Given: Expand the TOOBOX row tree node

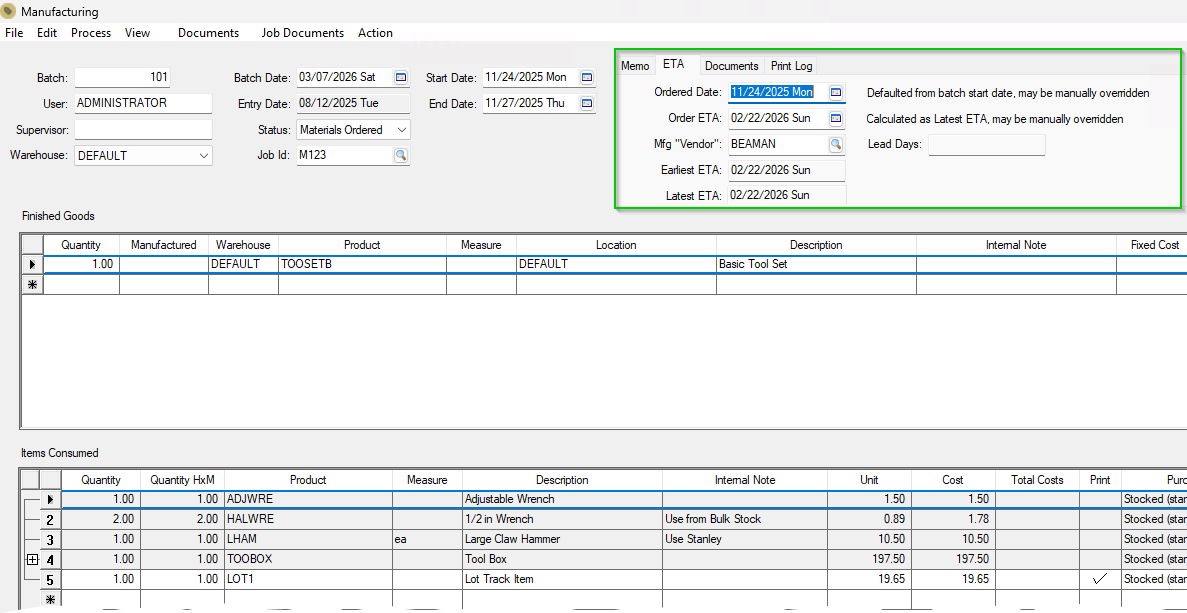Looking at the screenshot, I should tap(32, 560).
